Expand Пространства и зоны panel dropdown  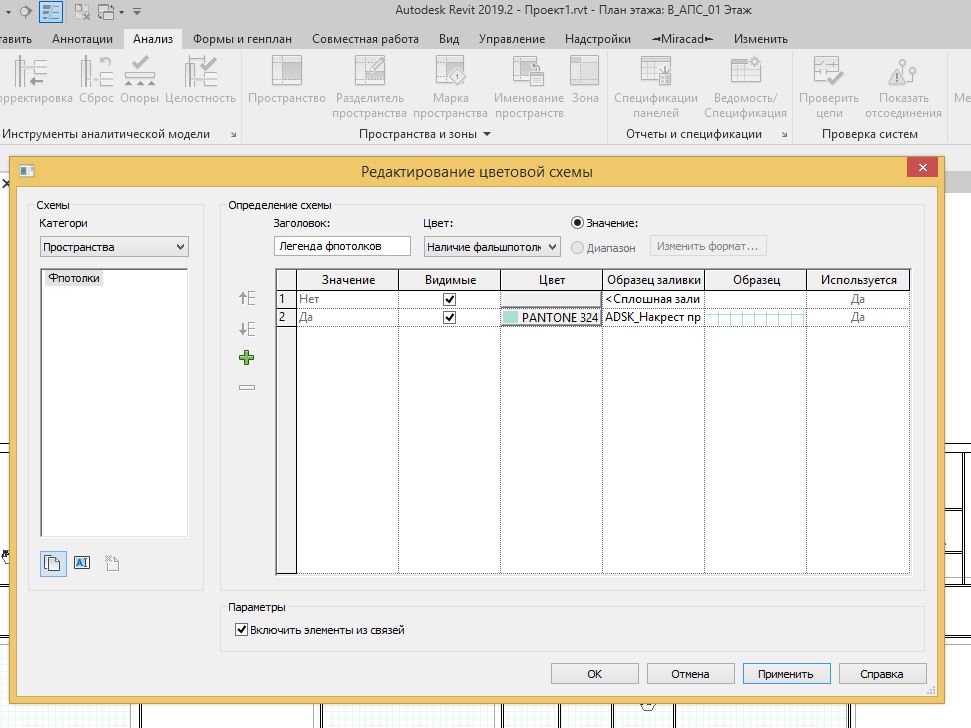tap(487, 134)
